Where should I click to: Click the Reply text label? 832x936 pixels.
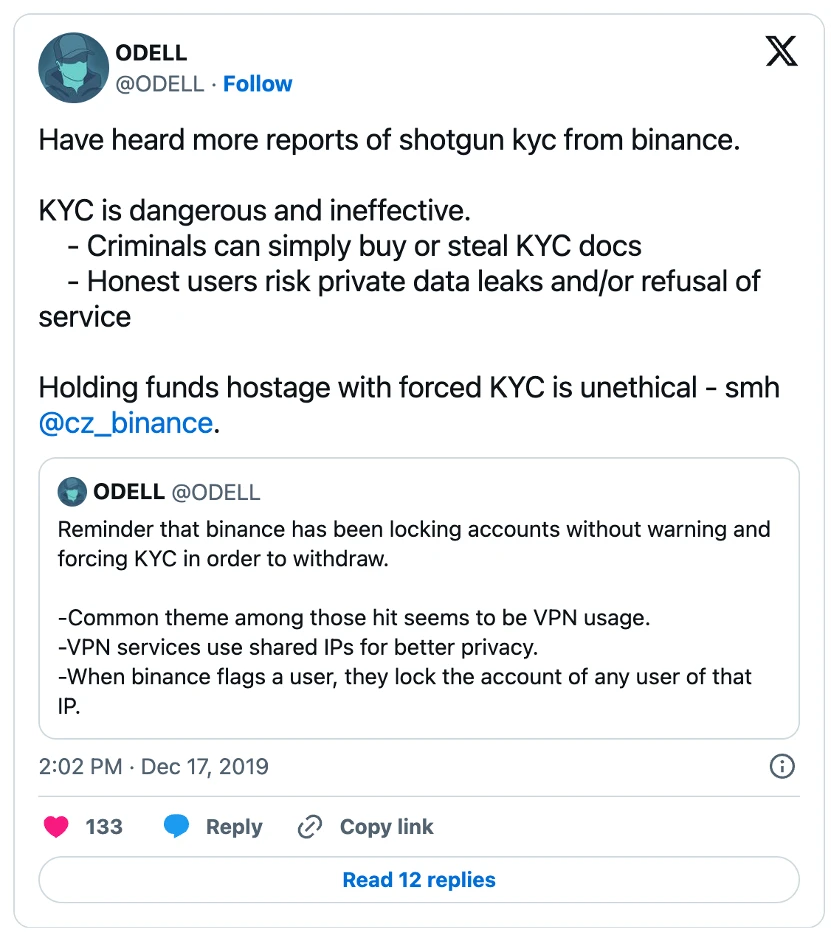point(234,827)
